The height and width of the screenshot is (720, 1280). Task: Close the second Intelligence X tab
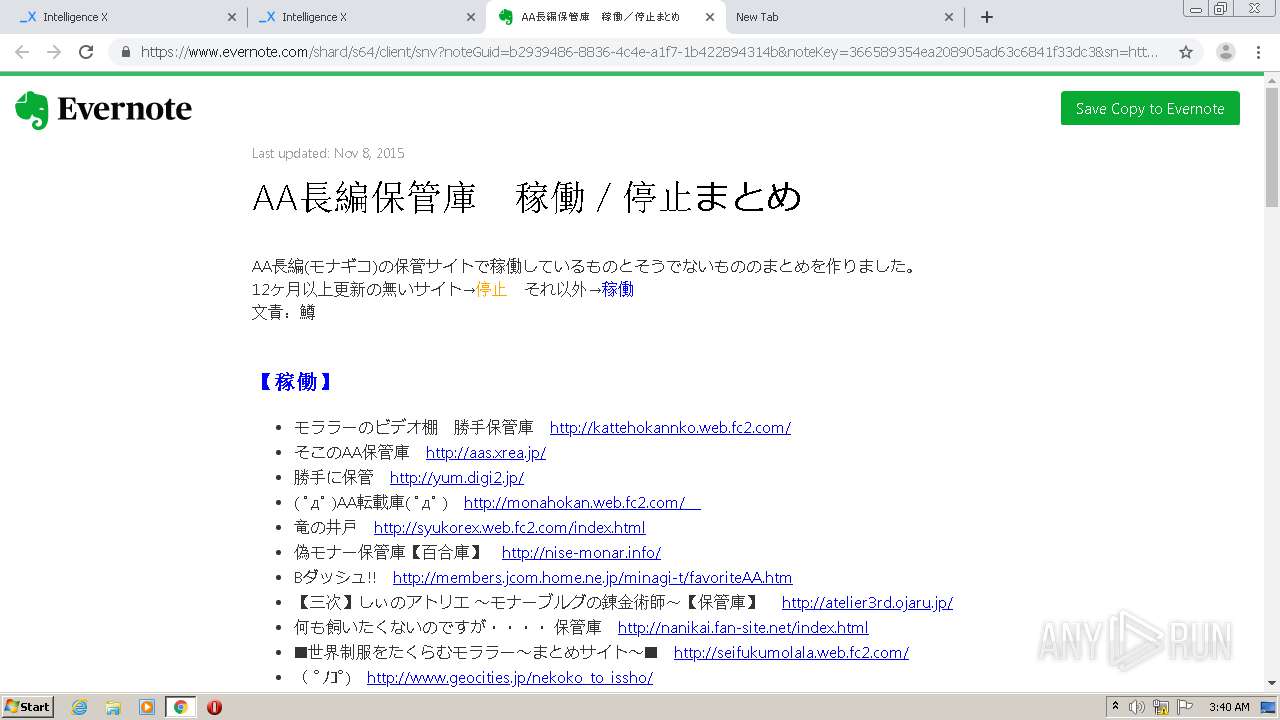click(471, 17)
